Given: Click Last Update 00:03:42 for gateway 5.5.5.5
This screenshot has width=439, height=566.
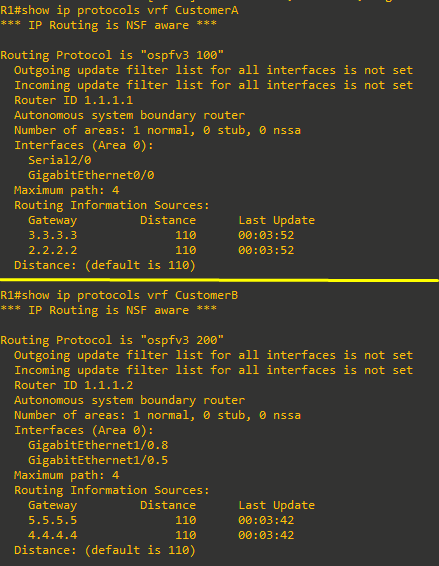Looking at the screenshot, I should click(x=266, y=520).
